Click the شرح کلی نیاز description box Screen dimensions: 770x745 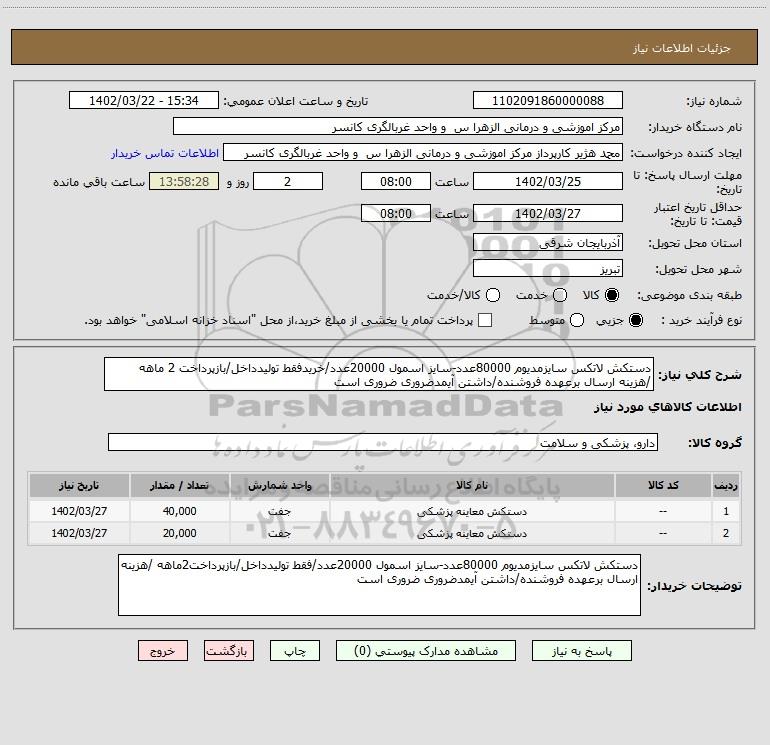tap(379, 374)
